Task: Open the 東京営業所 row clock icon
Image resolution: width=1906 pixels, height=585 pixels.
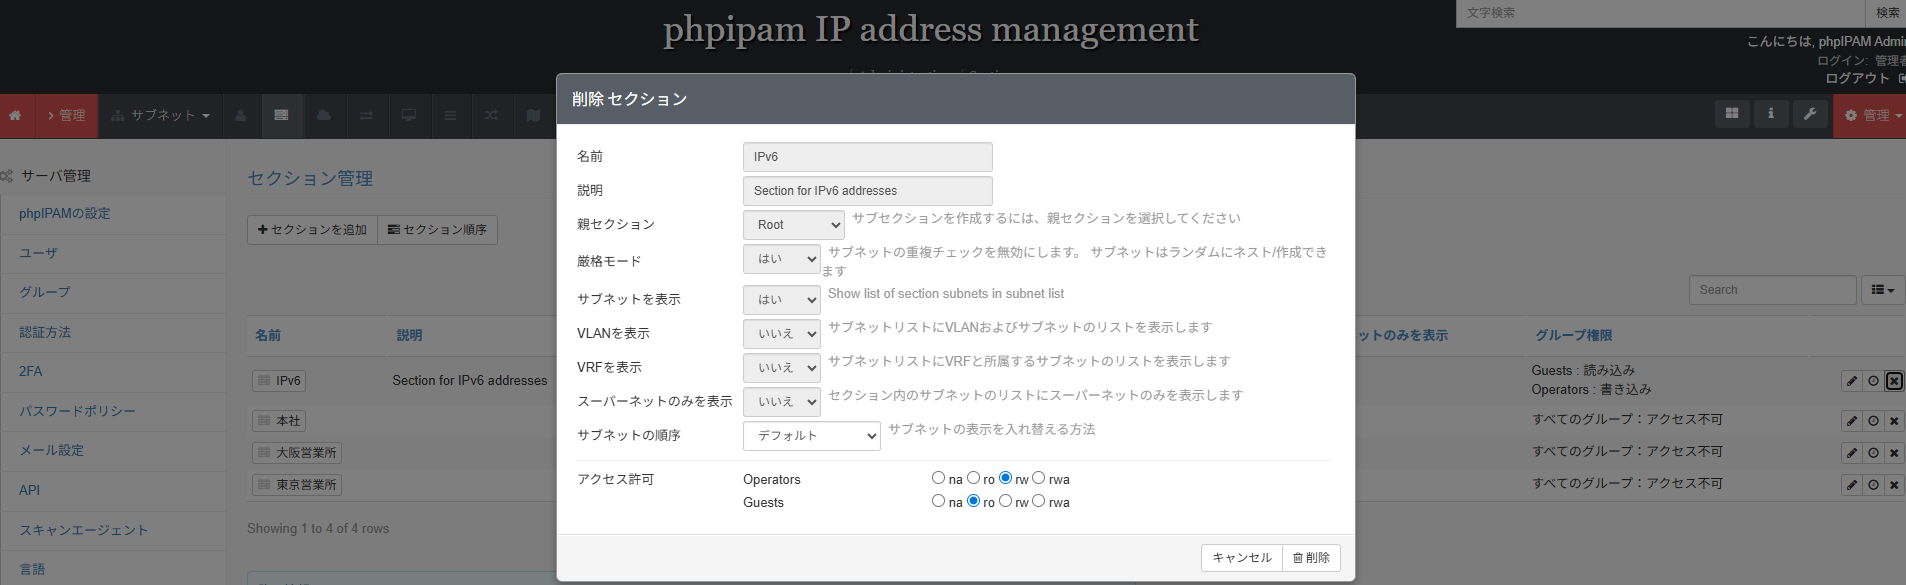Action: [x=1873, y=485]
